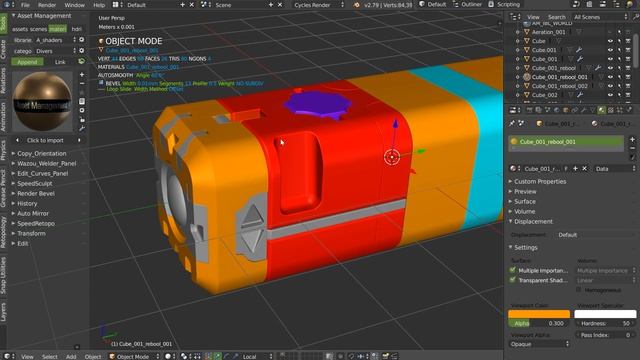This screenshot has height=360, width=640.
Task: Toggle visibility eye for Cube in outliner
Action: tap(610, 41)
